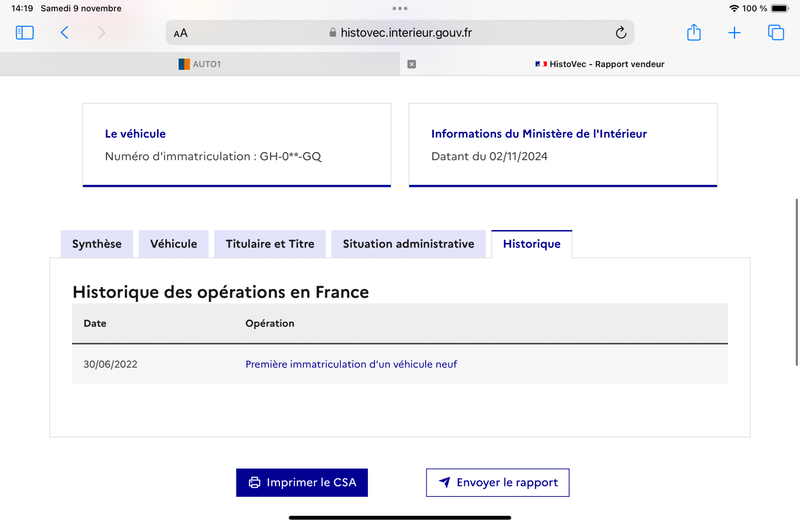Screen dimensions: 800x525
Task: Open the Safari sidebar panel icon
Action: tap(24, 33)
